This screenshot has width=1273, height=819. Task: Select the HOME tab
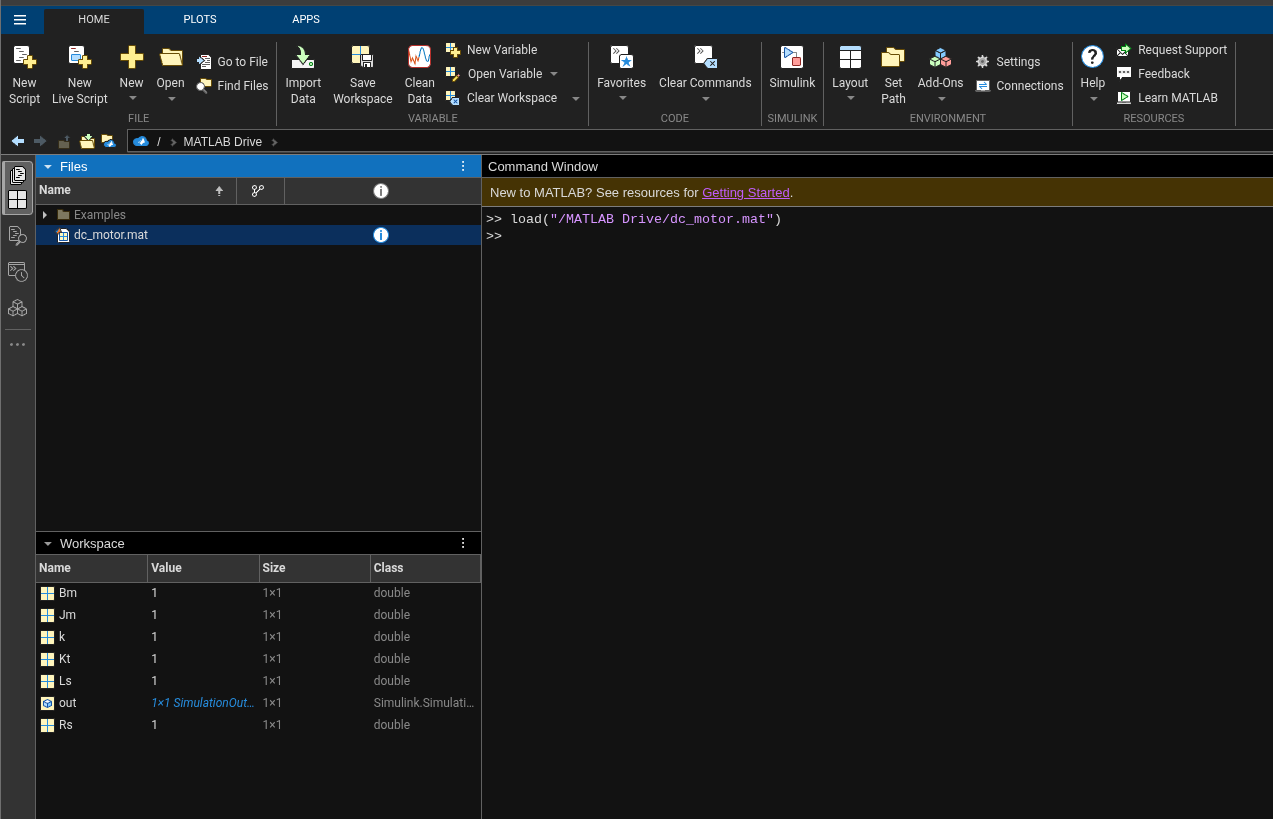click(94, 19)
